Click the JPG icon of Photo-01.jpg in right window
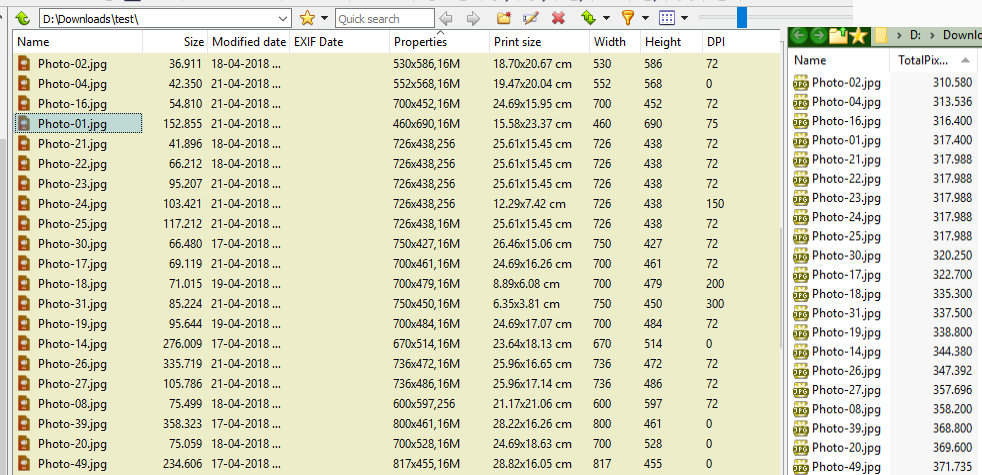 (801, 140)
